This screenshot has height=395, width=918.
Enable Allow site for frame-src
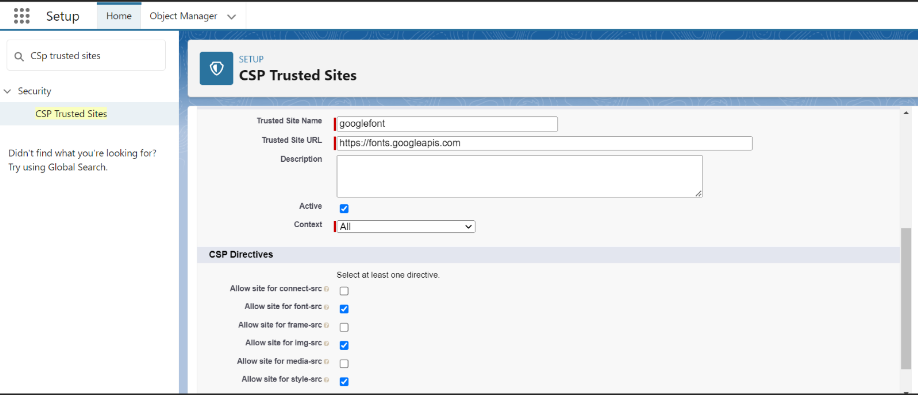click(344, 327)
